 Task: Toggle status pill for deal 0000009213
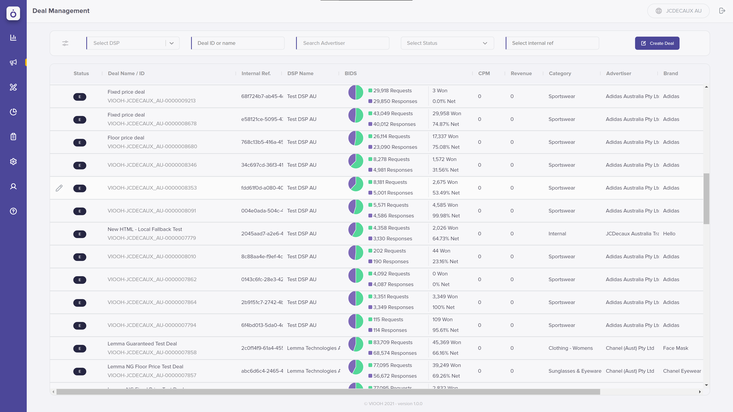pyautogui.click(x=79, y=97)
